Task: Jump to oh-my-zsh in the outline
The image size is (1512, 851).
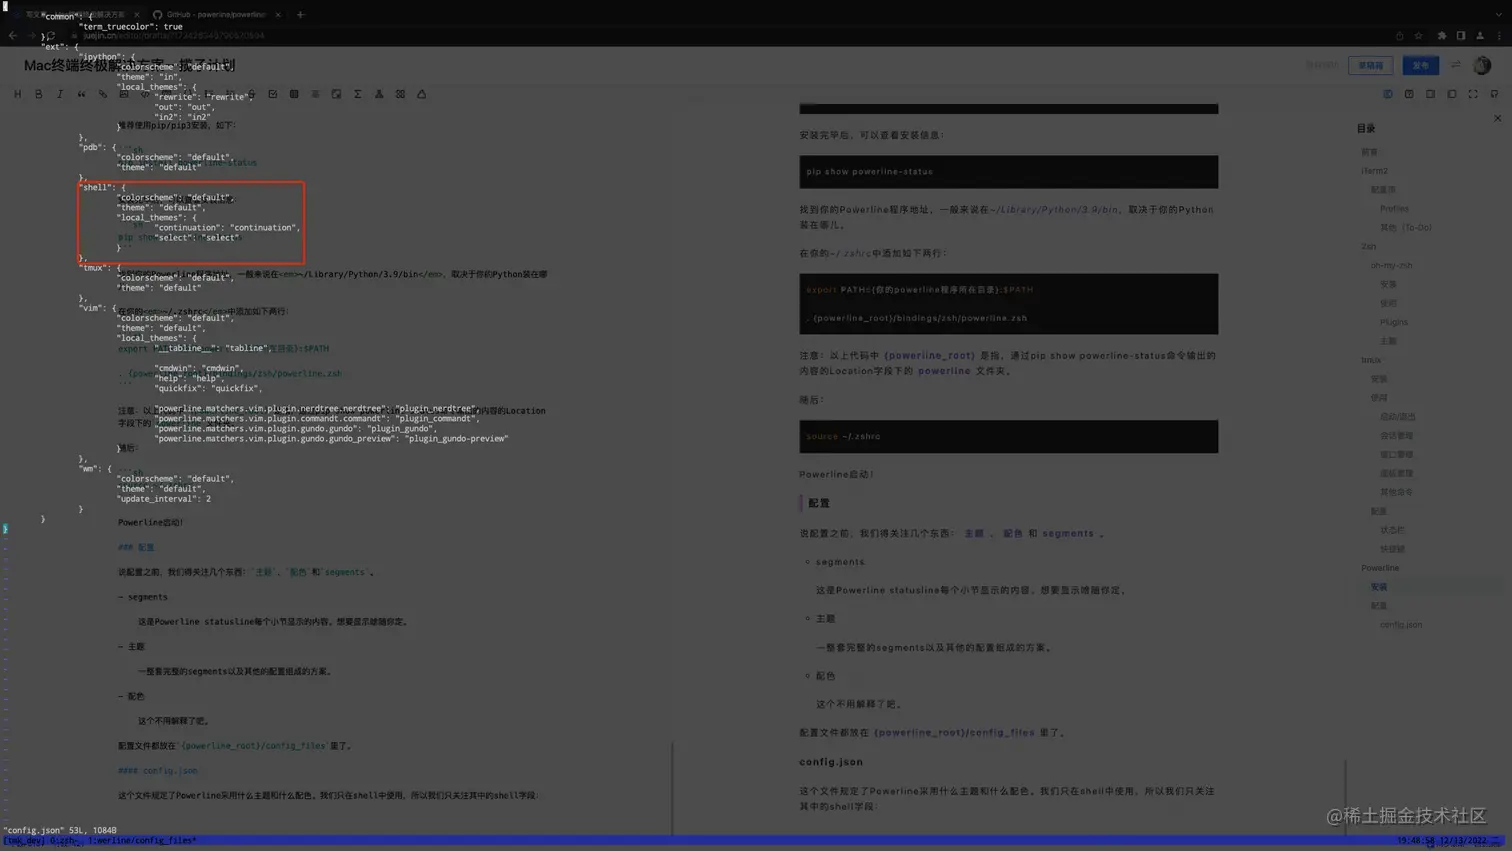Action: click(1391, 265)
